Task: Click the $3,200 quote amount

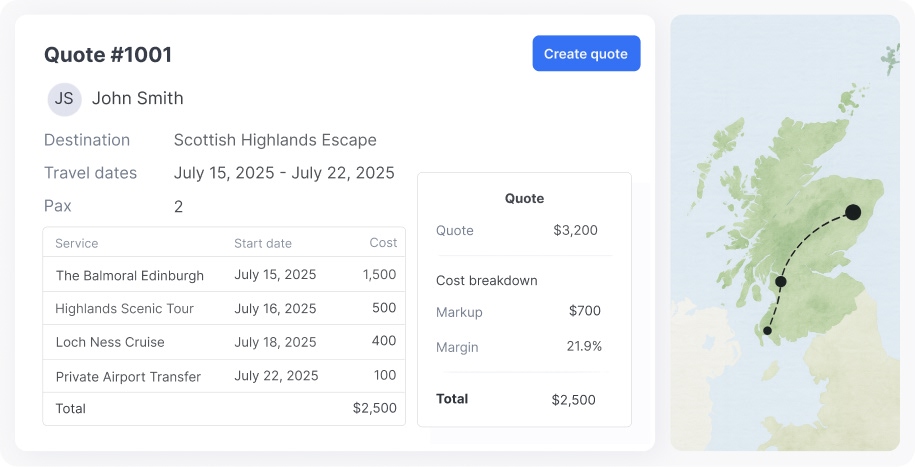Action: point(575,230)
